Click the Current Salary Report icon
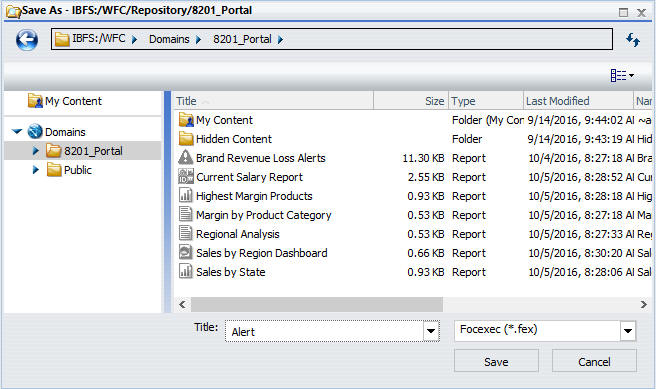The width and height of the screenshot is (656, 389). click(186, 177)
